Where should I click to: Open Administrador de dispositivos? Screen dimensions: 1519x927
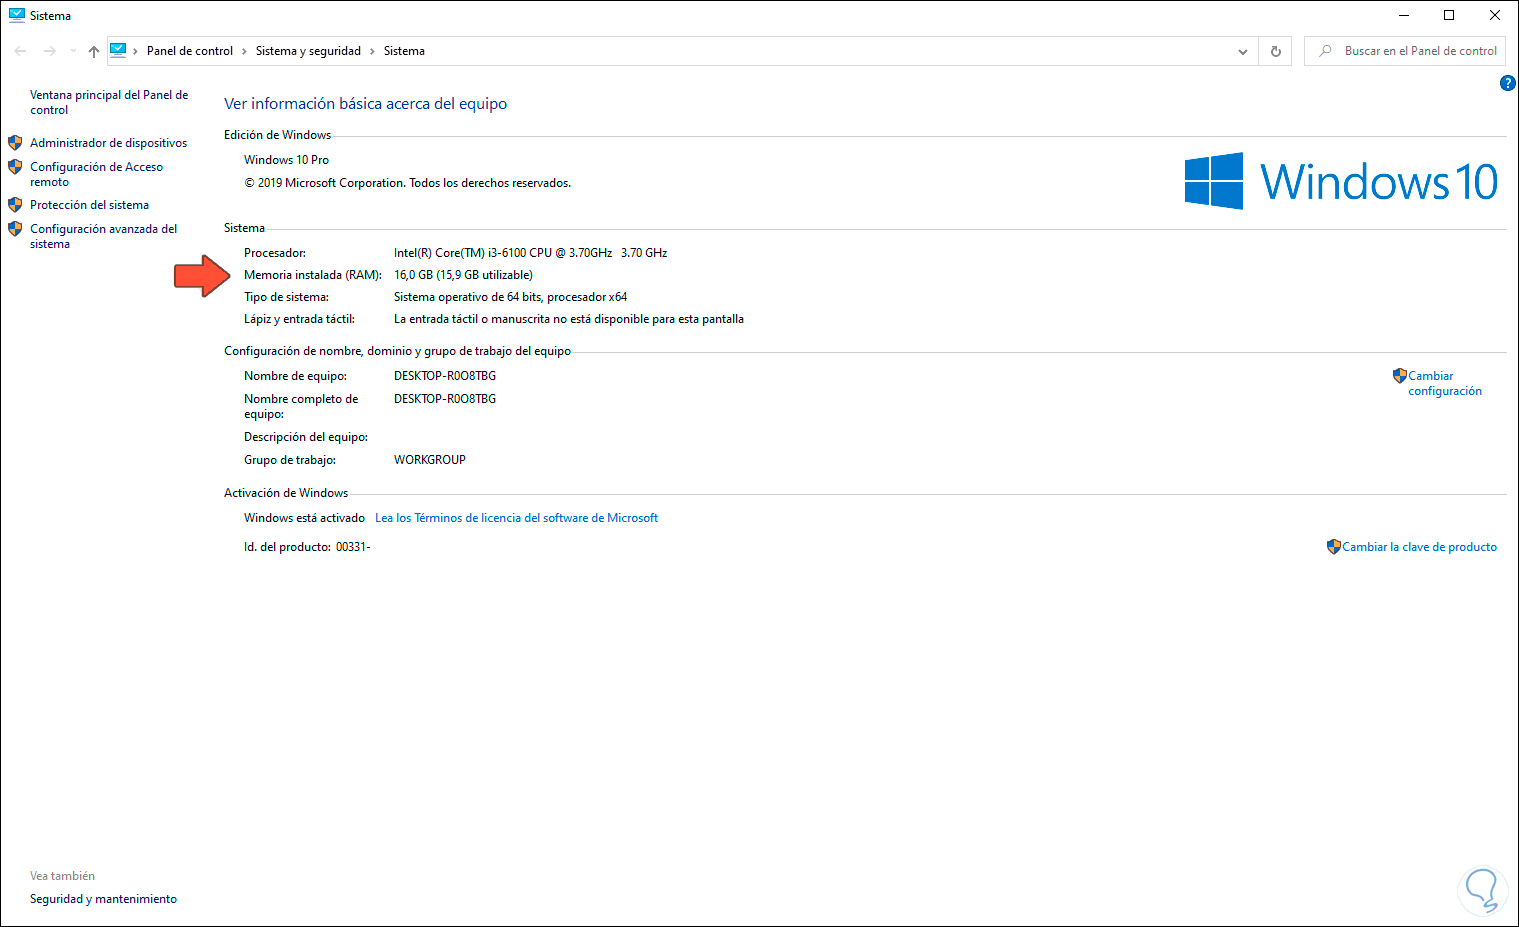[x=108, y=143]
